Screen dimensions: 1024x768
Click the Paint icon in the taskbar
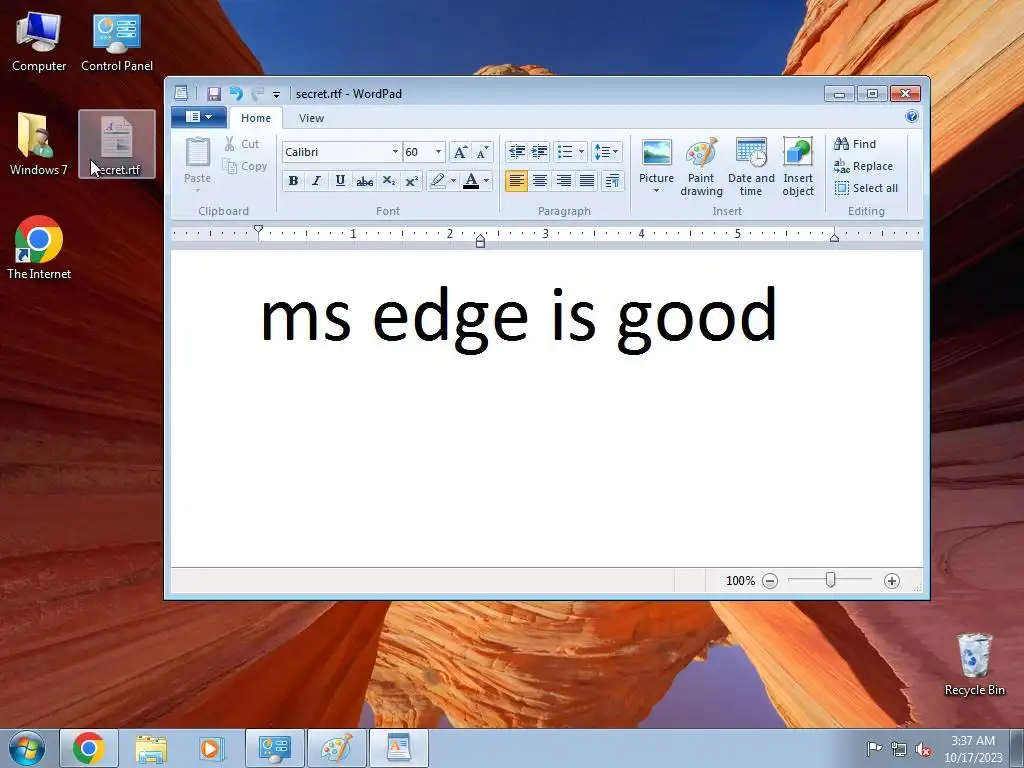point(337,748)
